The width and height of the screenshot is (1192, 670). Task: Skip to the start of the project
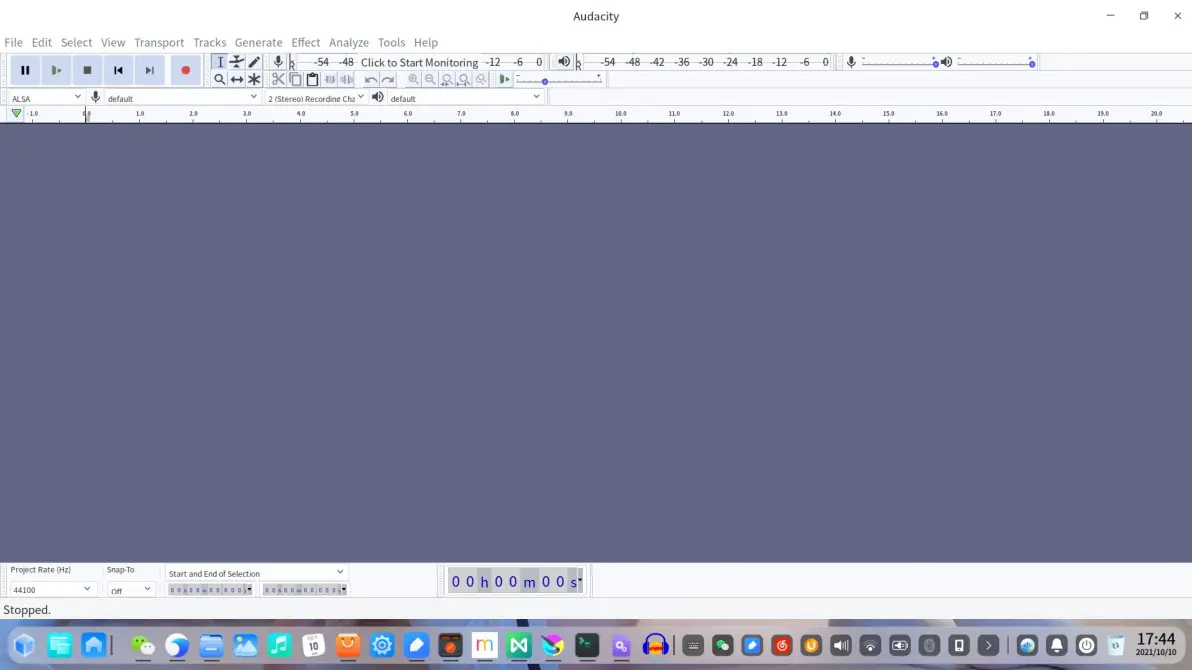pyautogui.click(x=119, y=70)
